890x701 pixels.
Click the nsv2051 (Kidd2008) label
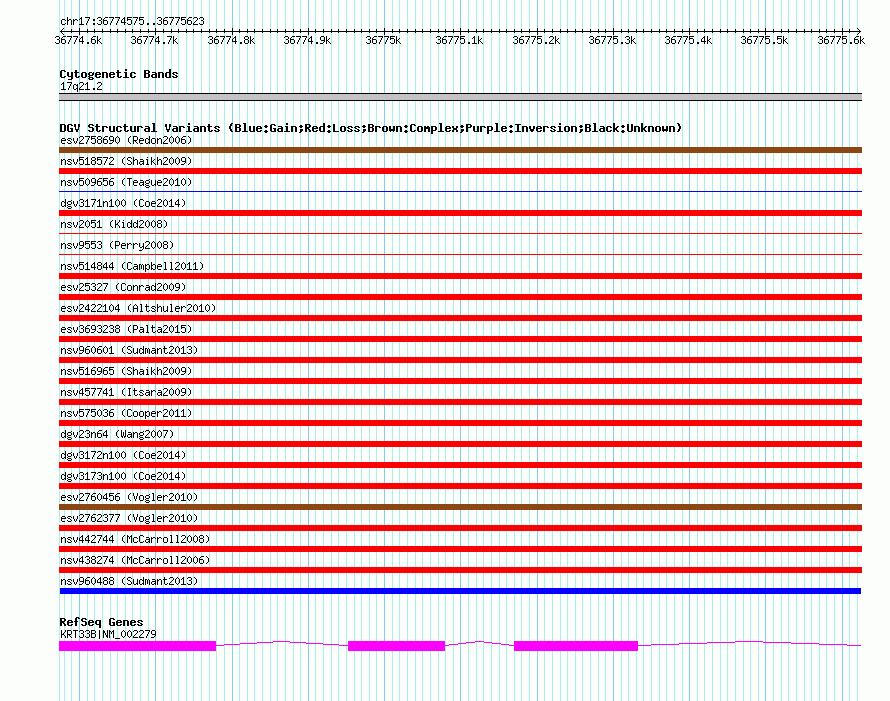pyautogui.click(x=114, y=224)
